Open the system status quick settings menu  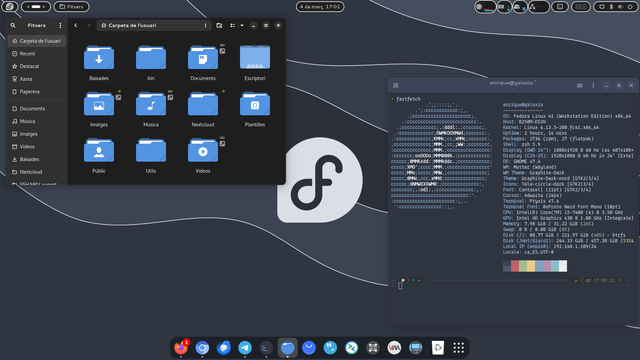click(616, 7)
